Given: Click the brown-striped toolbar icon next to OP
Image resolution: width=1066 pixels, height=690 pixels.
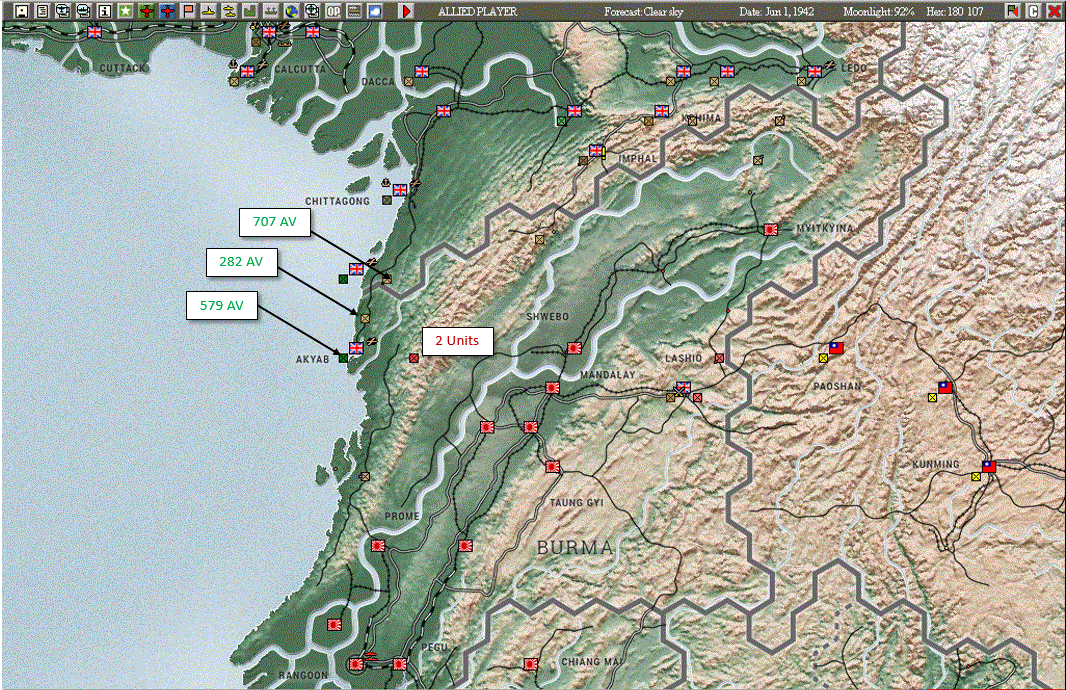Looking at the screenshot, I should [x=354, y=11].
